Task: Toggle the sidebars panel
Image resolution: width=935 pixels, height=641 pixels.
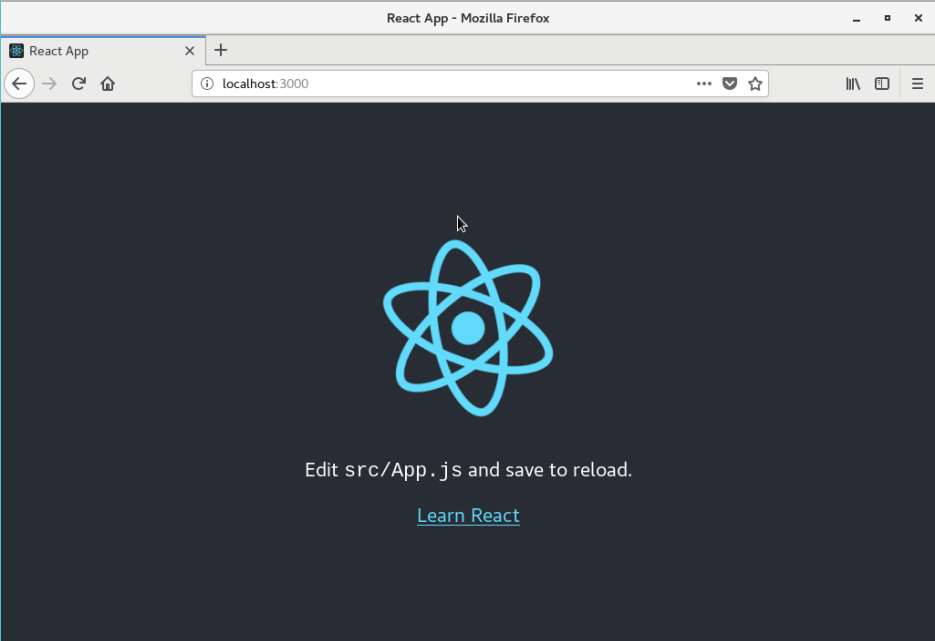Action: (x=882, y=83)
